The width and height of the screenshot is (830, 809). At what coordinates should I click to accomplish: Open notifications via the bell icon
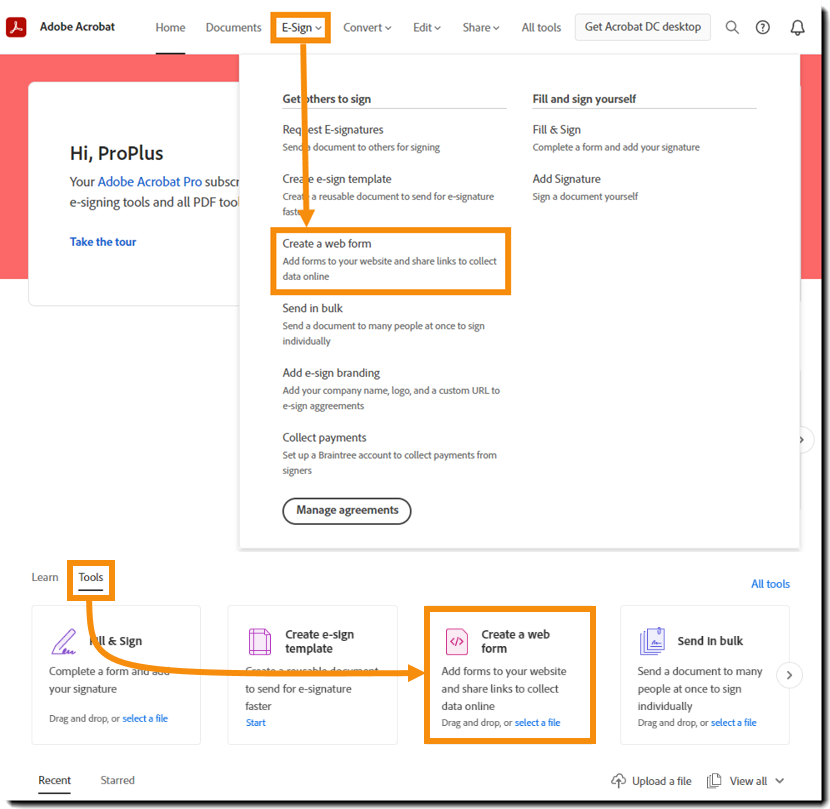797,27
